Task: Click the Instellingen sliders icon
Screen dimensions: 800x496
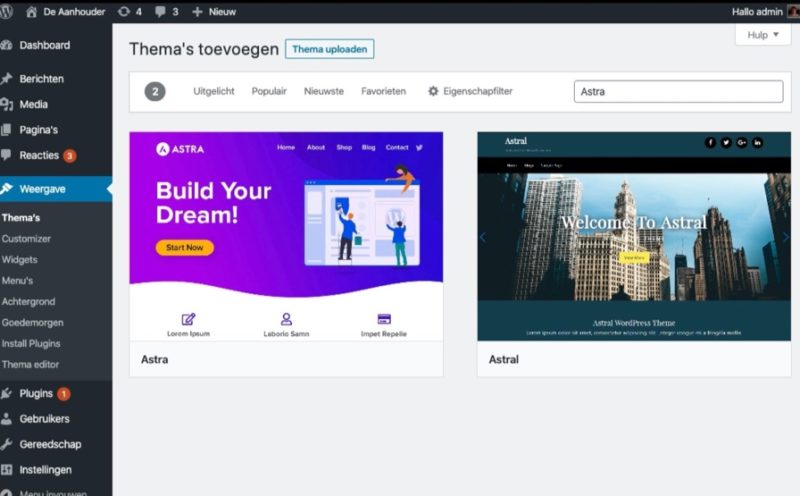Action: [x=6, y=470]
